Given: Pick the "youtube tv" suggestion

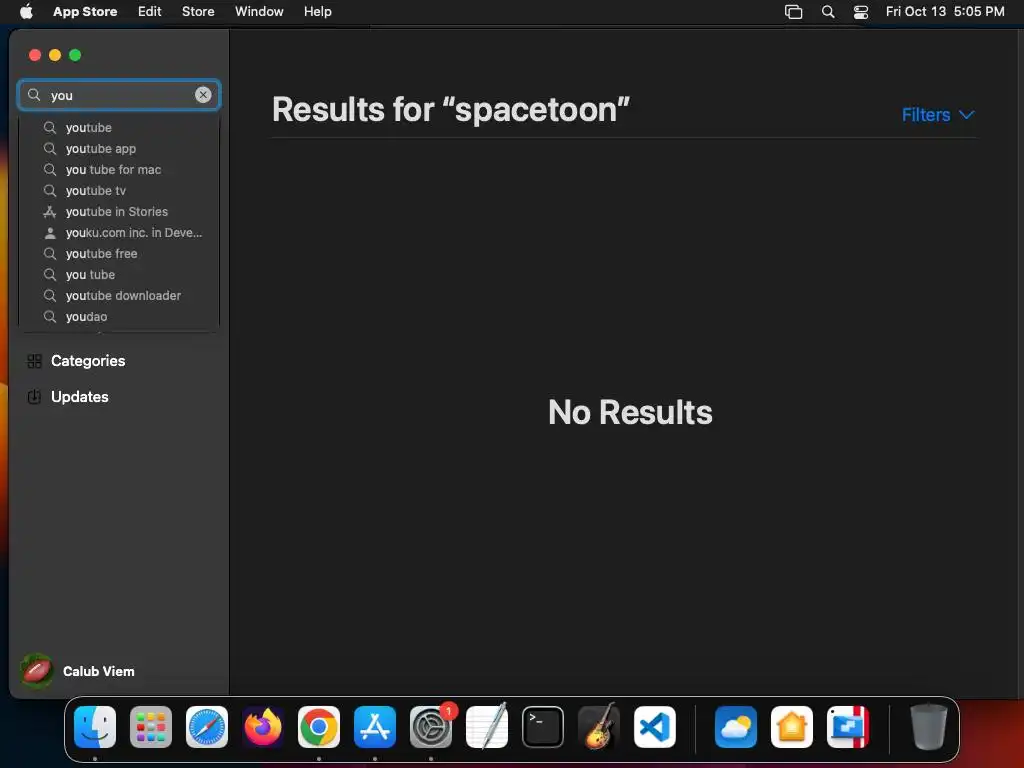Looking at the screenshot, I should coord(120,190).
